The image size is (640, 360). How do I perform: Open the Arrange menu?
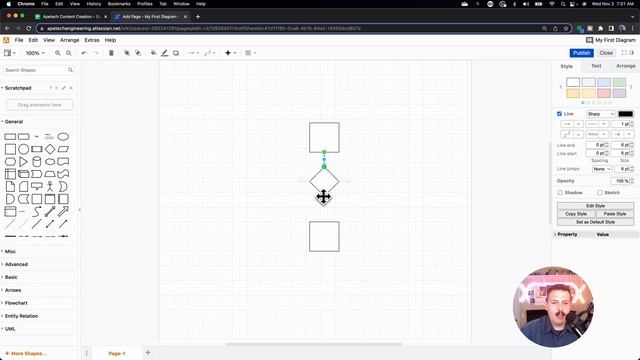(69, 40)
